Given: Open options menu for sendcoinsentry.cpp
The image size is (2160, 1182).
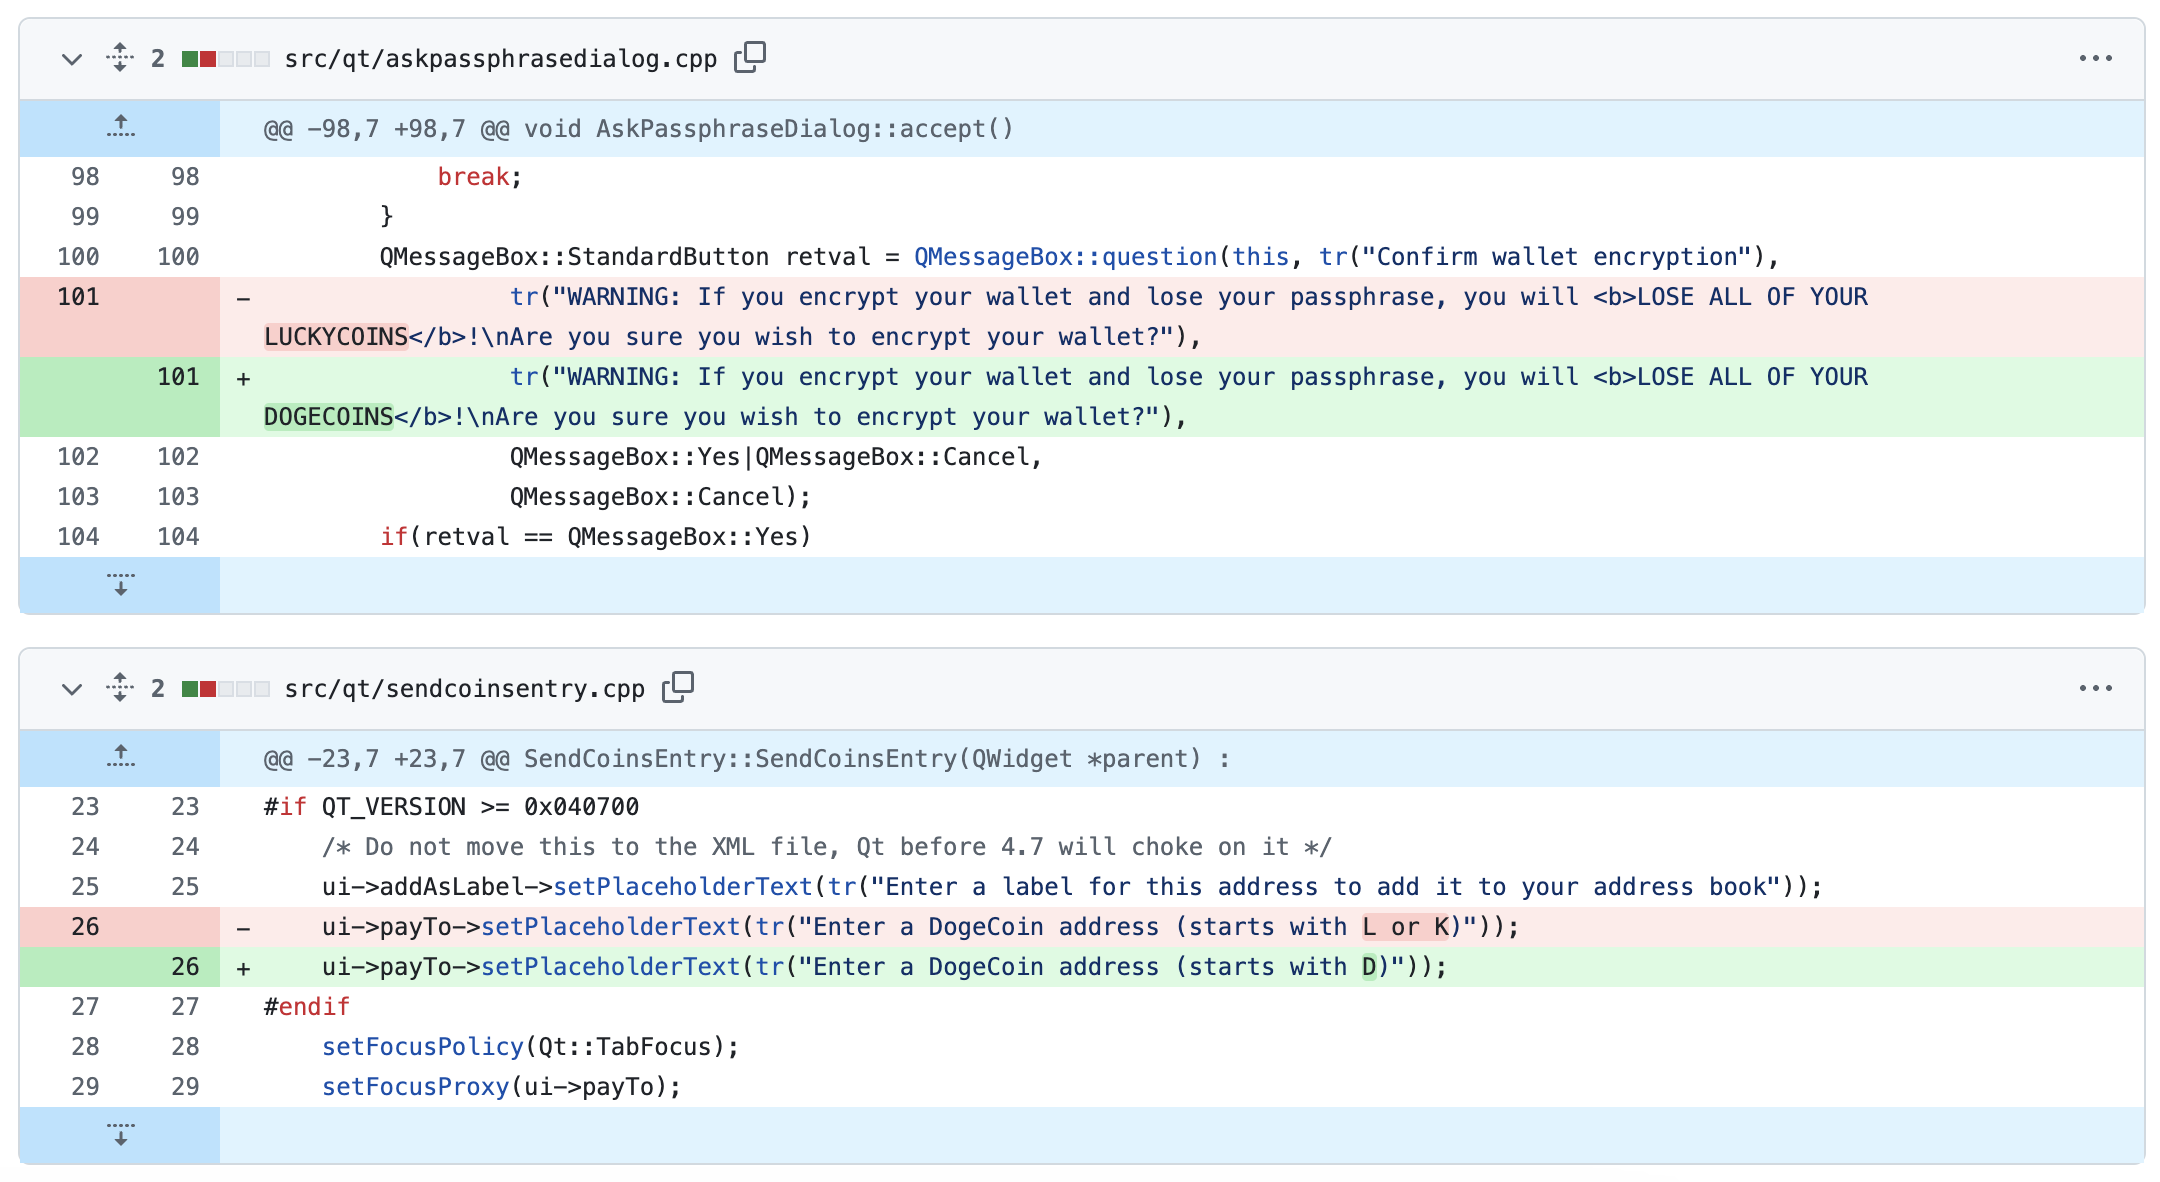Looking at the screenshot, I should coord(2095,689).
